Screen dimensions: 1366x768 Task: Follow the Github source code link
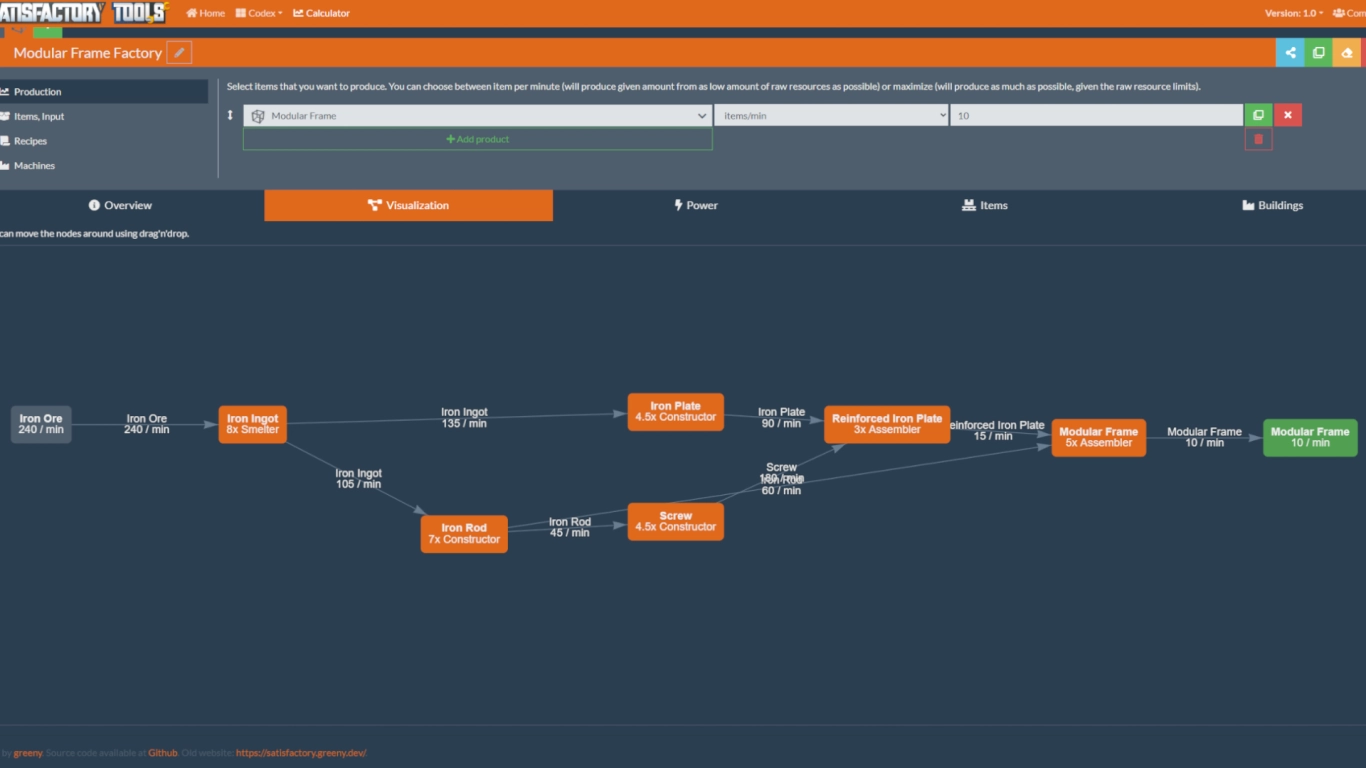pyautogui.click(x=162, y=752)
